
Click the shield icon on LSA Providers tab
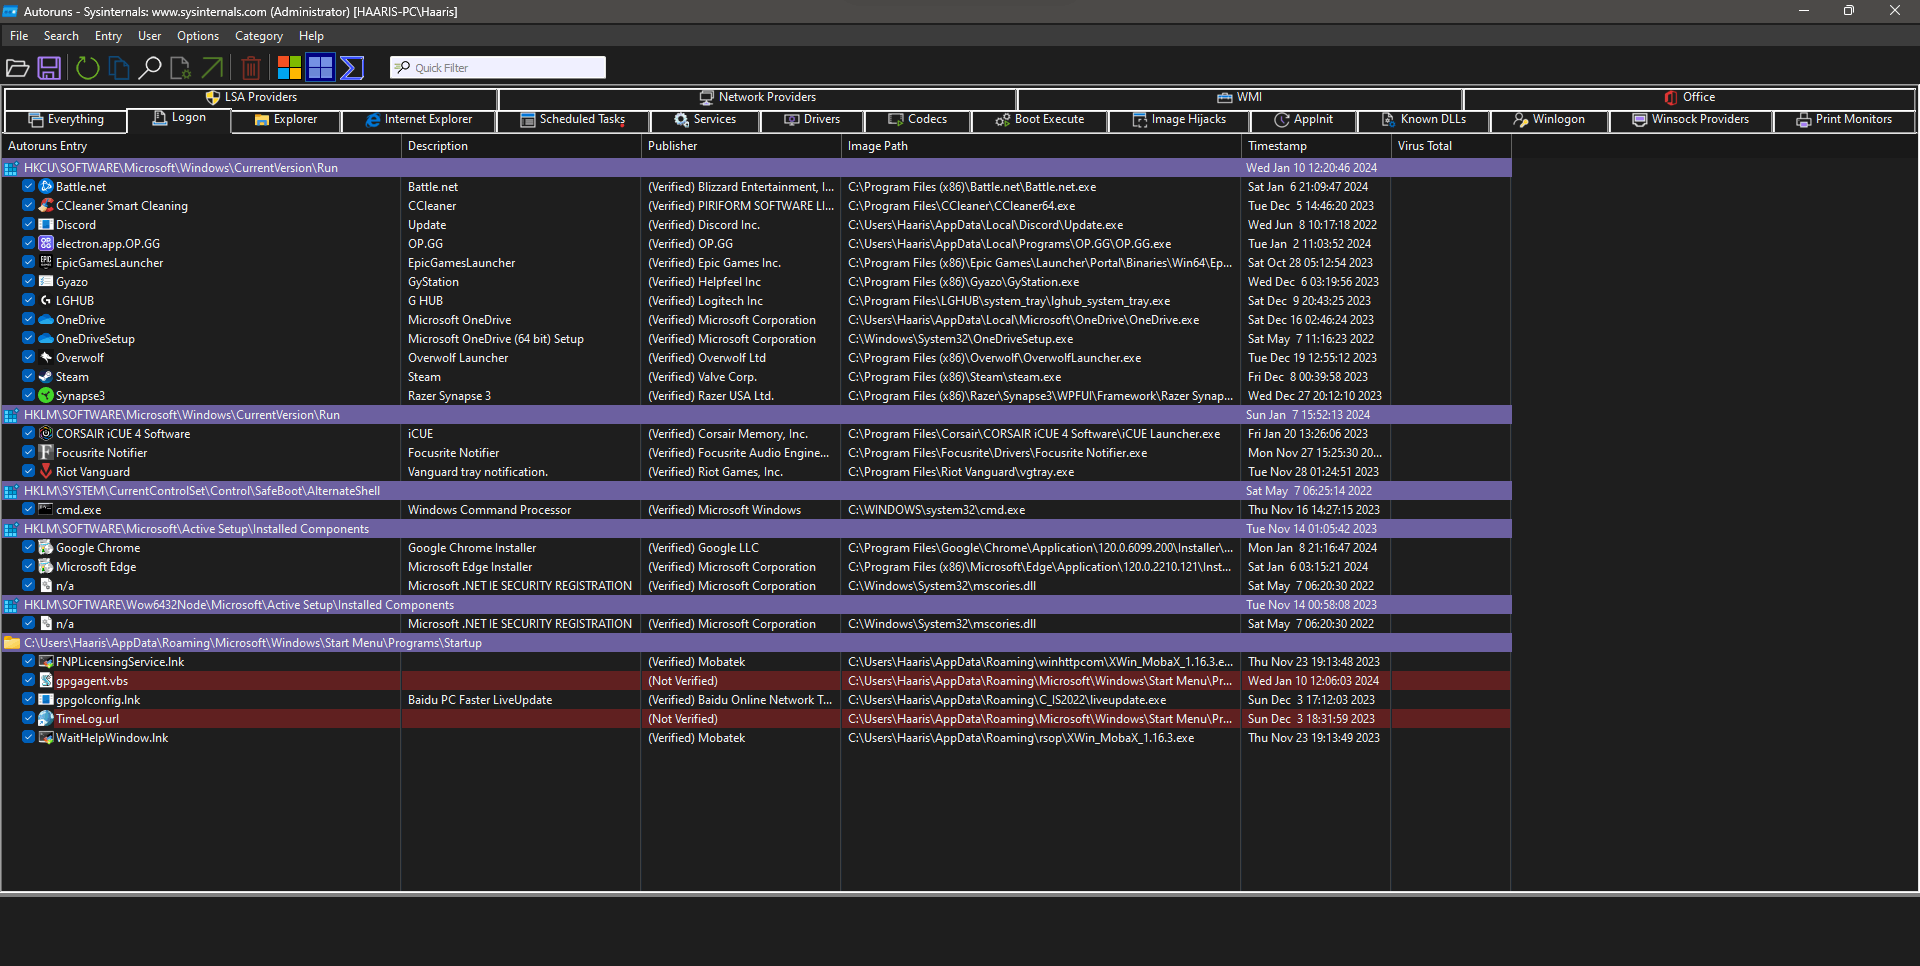[x=213, y=98]
